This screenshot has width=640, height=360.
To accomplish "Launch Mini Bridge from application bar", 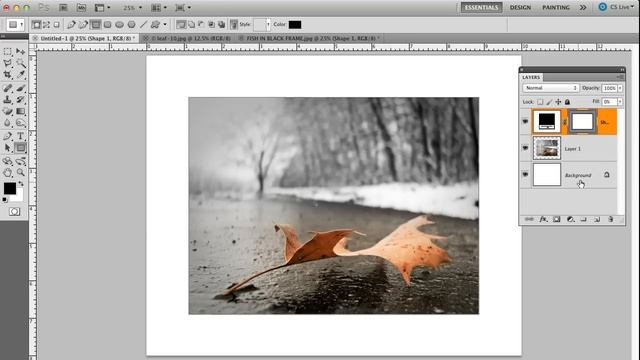I will point(81,7).
